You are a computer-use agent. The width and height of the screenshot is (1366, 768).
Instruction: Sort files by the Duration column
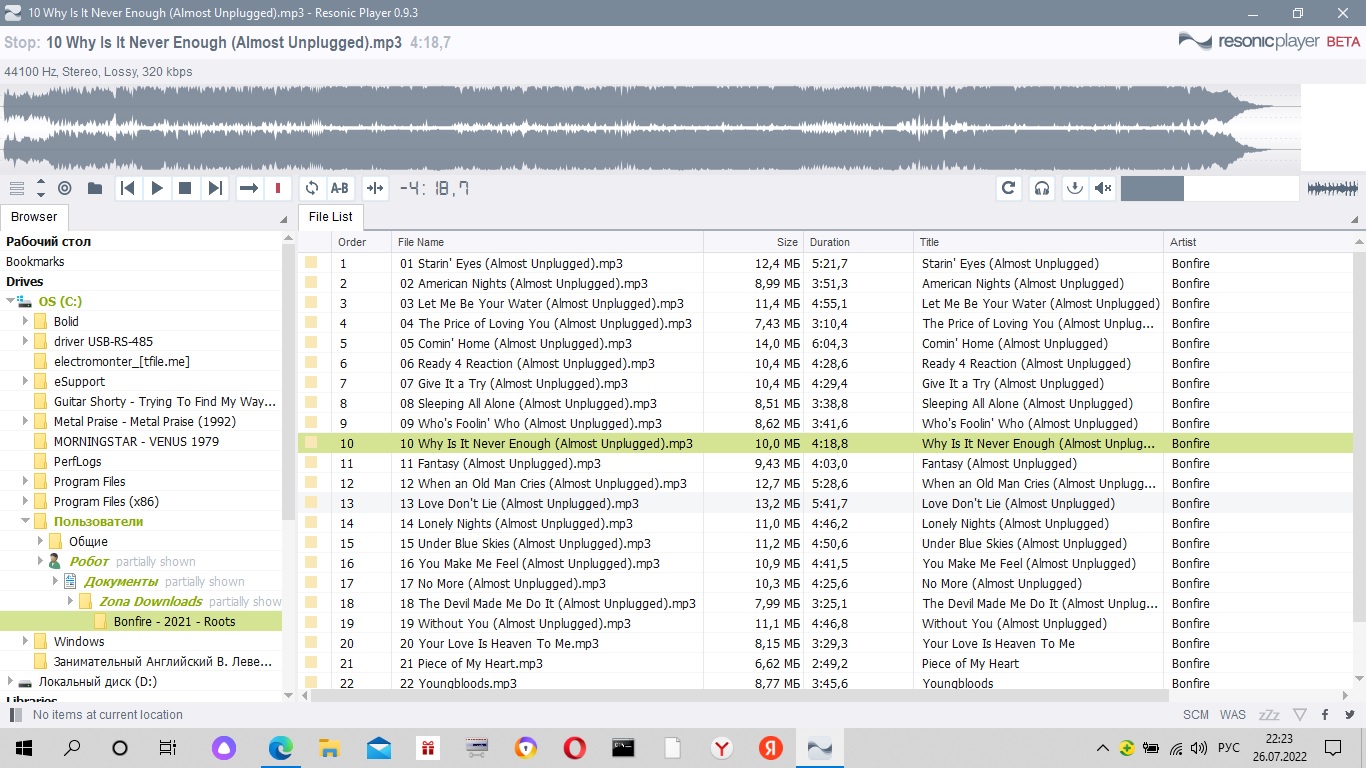(x=859, y=242)
